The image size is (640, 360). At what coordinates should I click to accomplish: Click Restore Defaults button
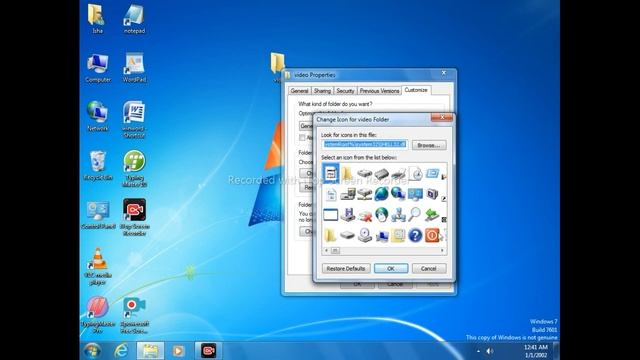tap(346, 269)
